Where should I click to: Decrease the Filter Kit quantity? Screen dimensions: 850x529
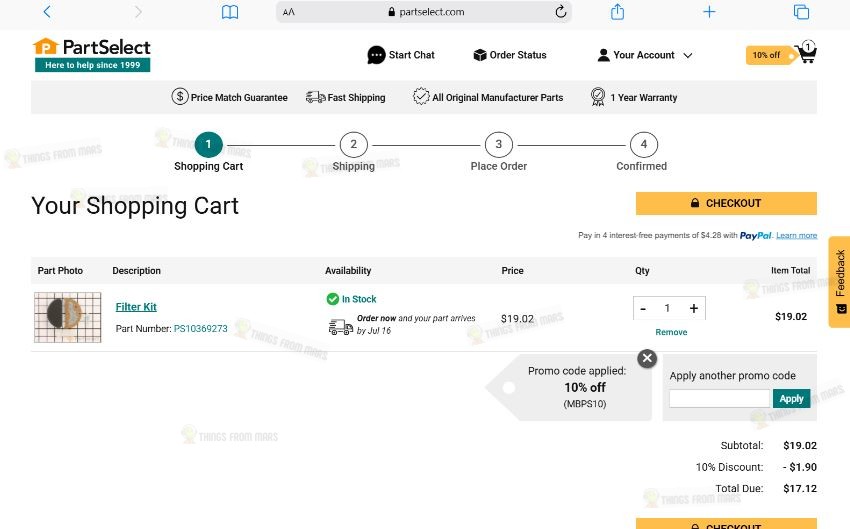click(643, 308)
